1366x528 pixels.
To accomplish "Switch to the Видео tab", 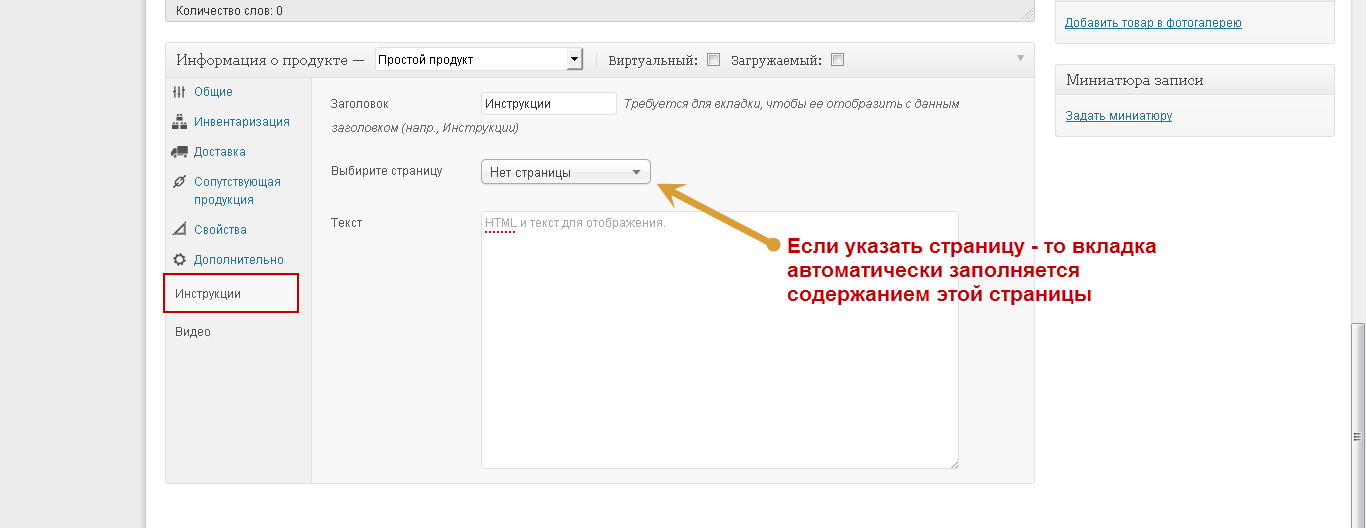I will pos(193,332).
